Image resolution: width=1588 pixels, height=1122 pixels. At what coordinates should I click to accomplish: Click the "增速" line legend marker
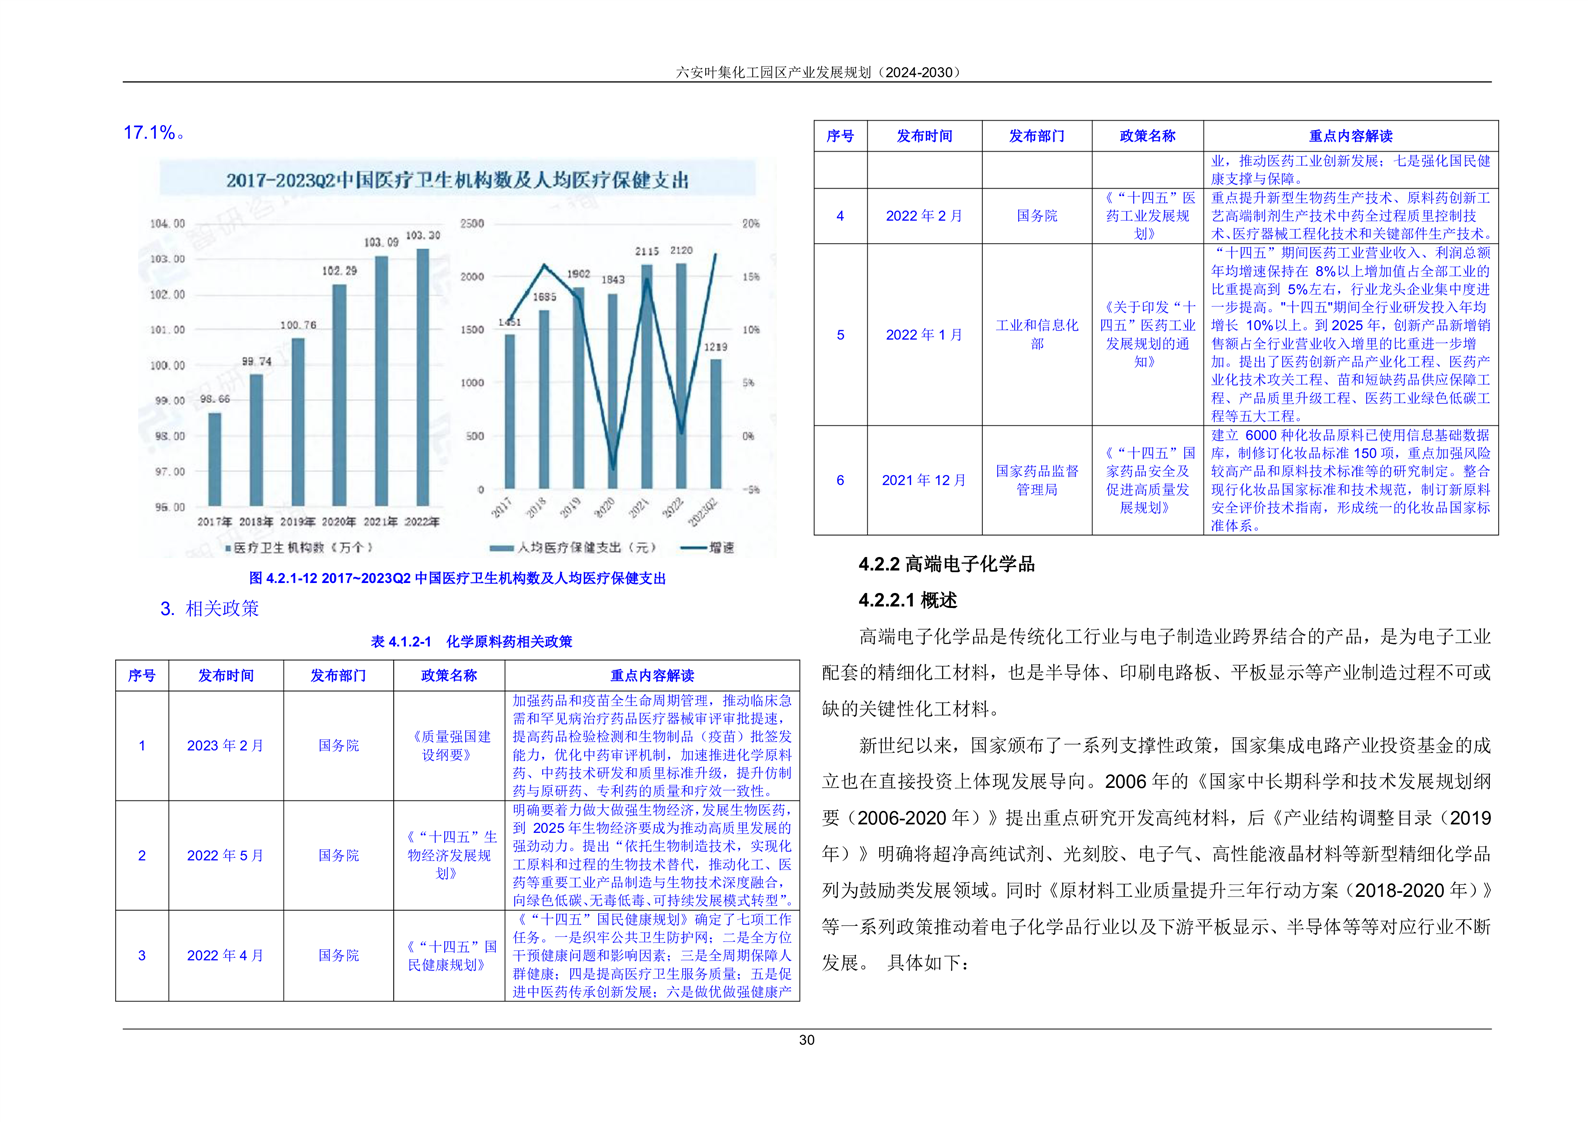click(x=693, y=548)
